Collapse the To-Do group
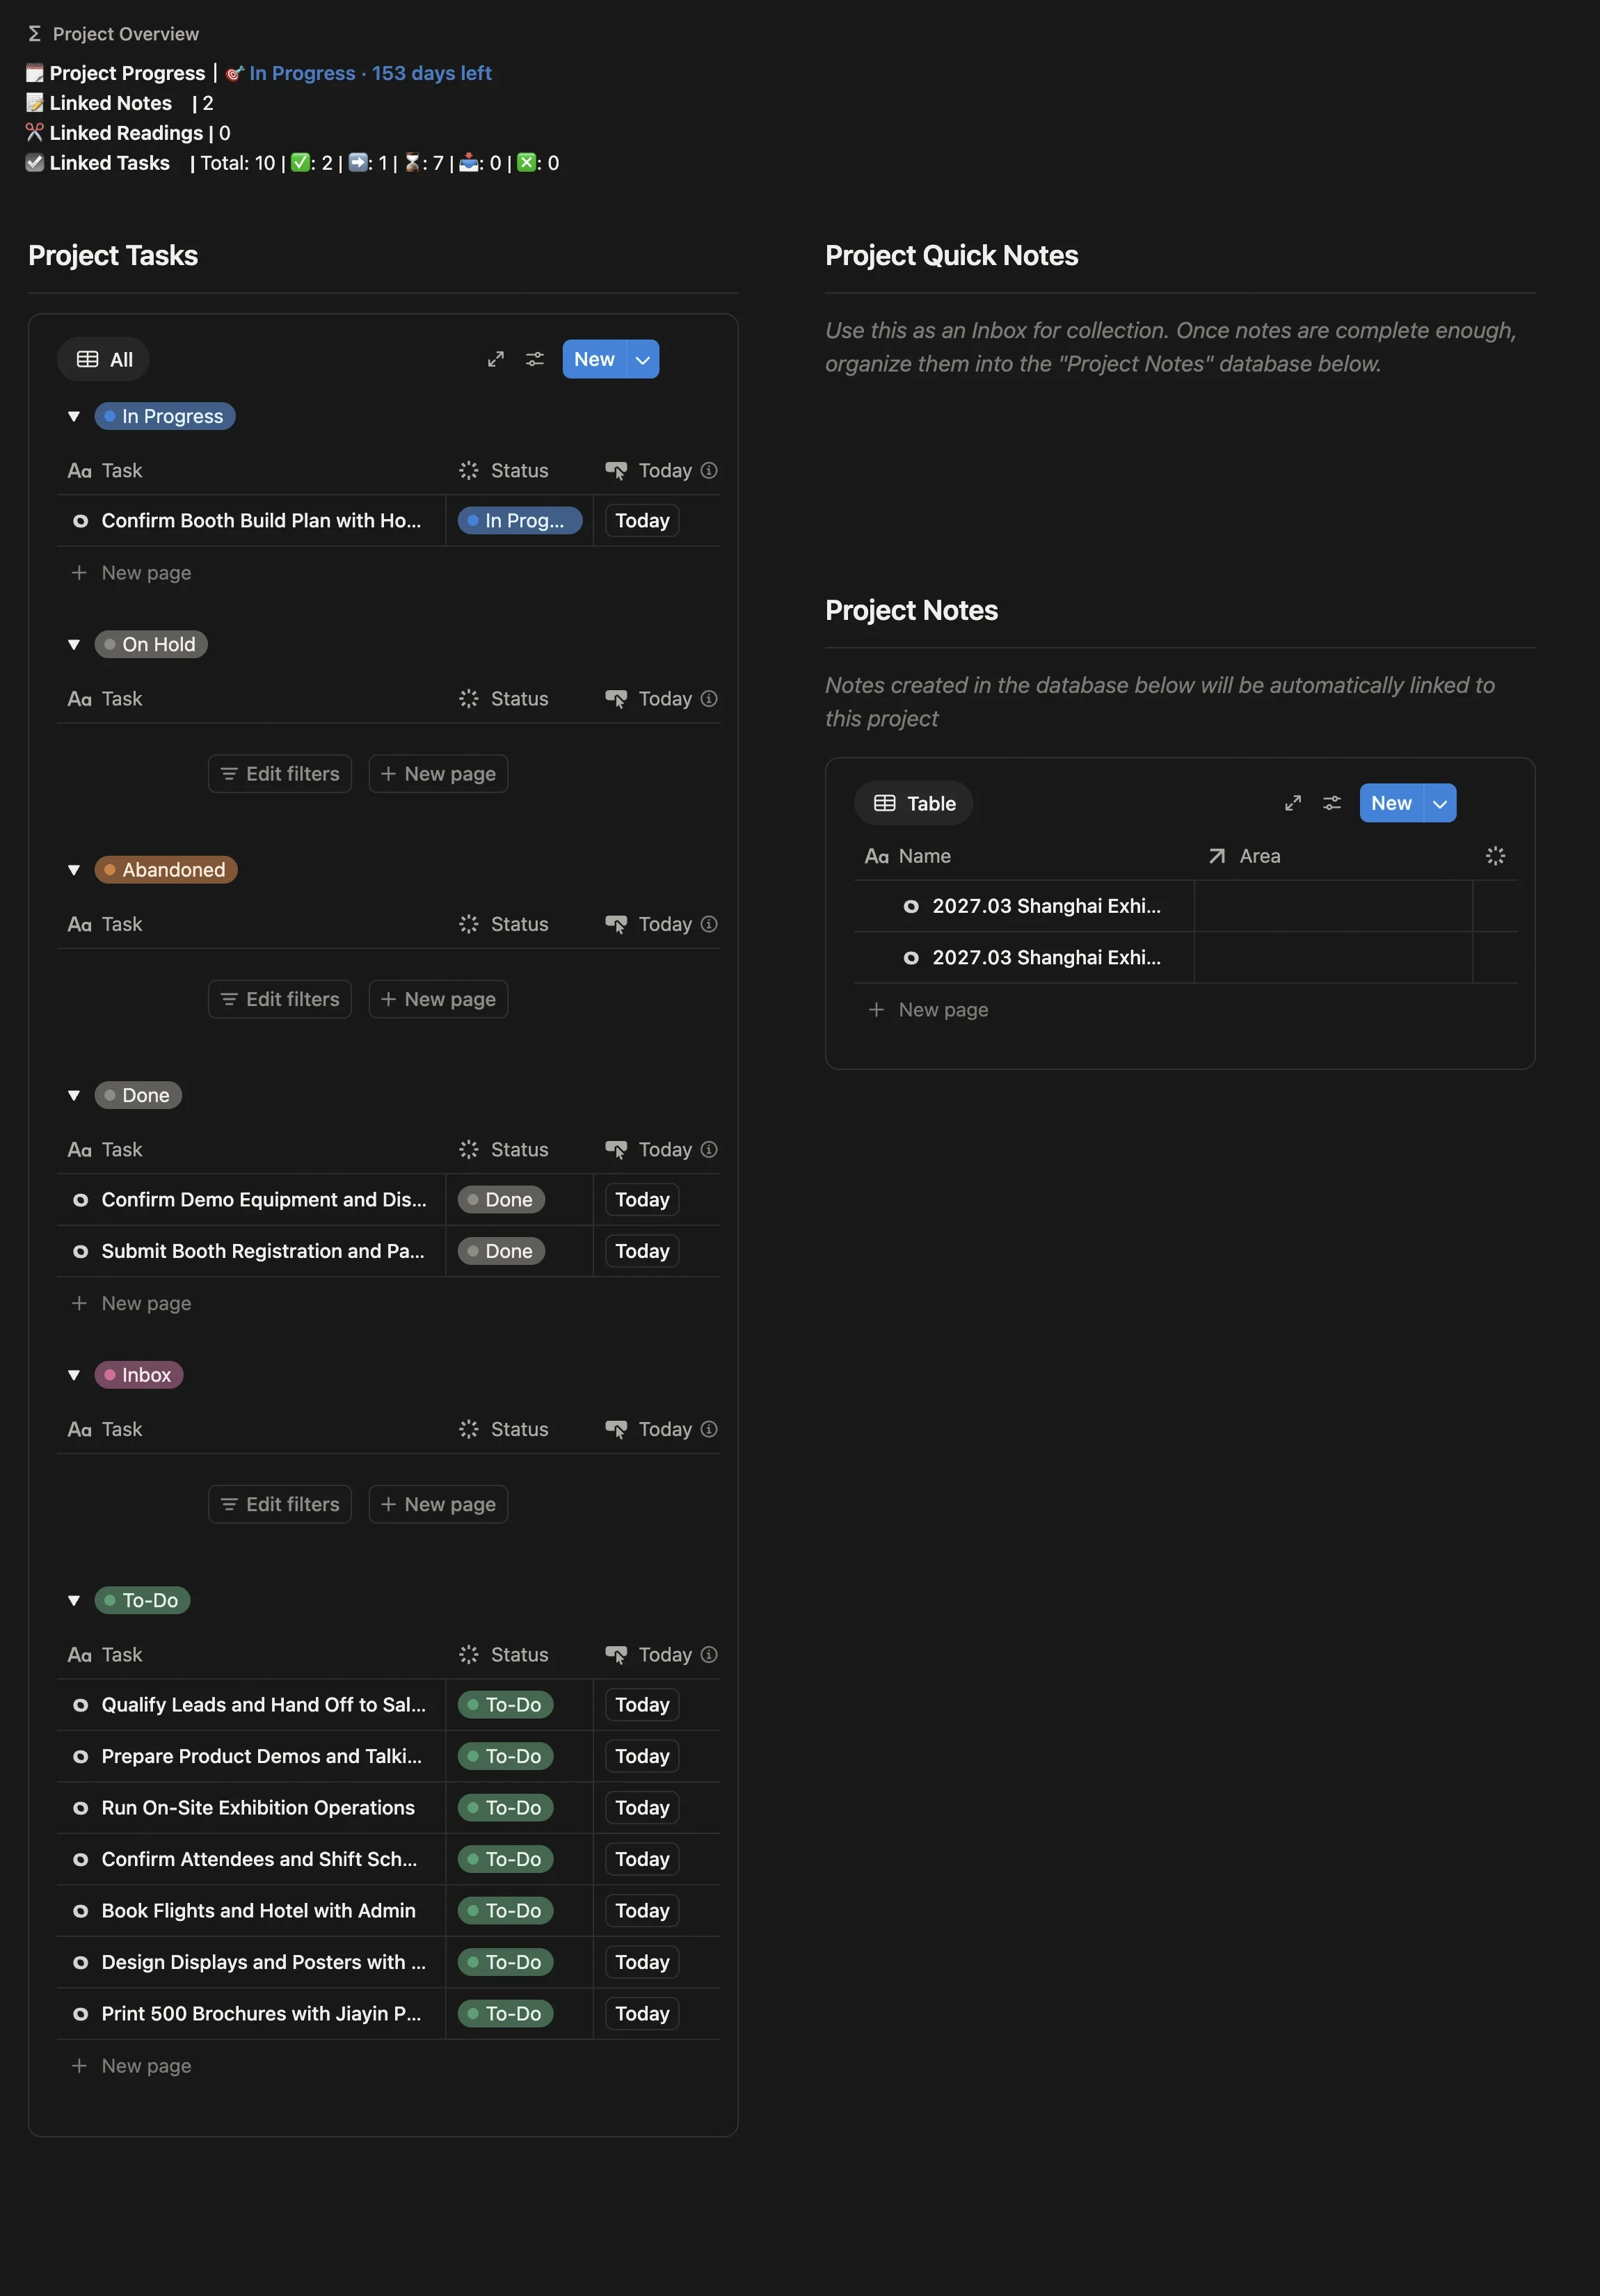This screenshot has width=1600, height=2296. click(x=74, y=1601)
